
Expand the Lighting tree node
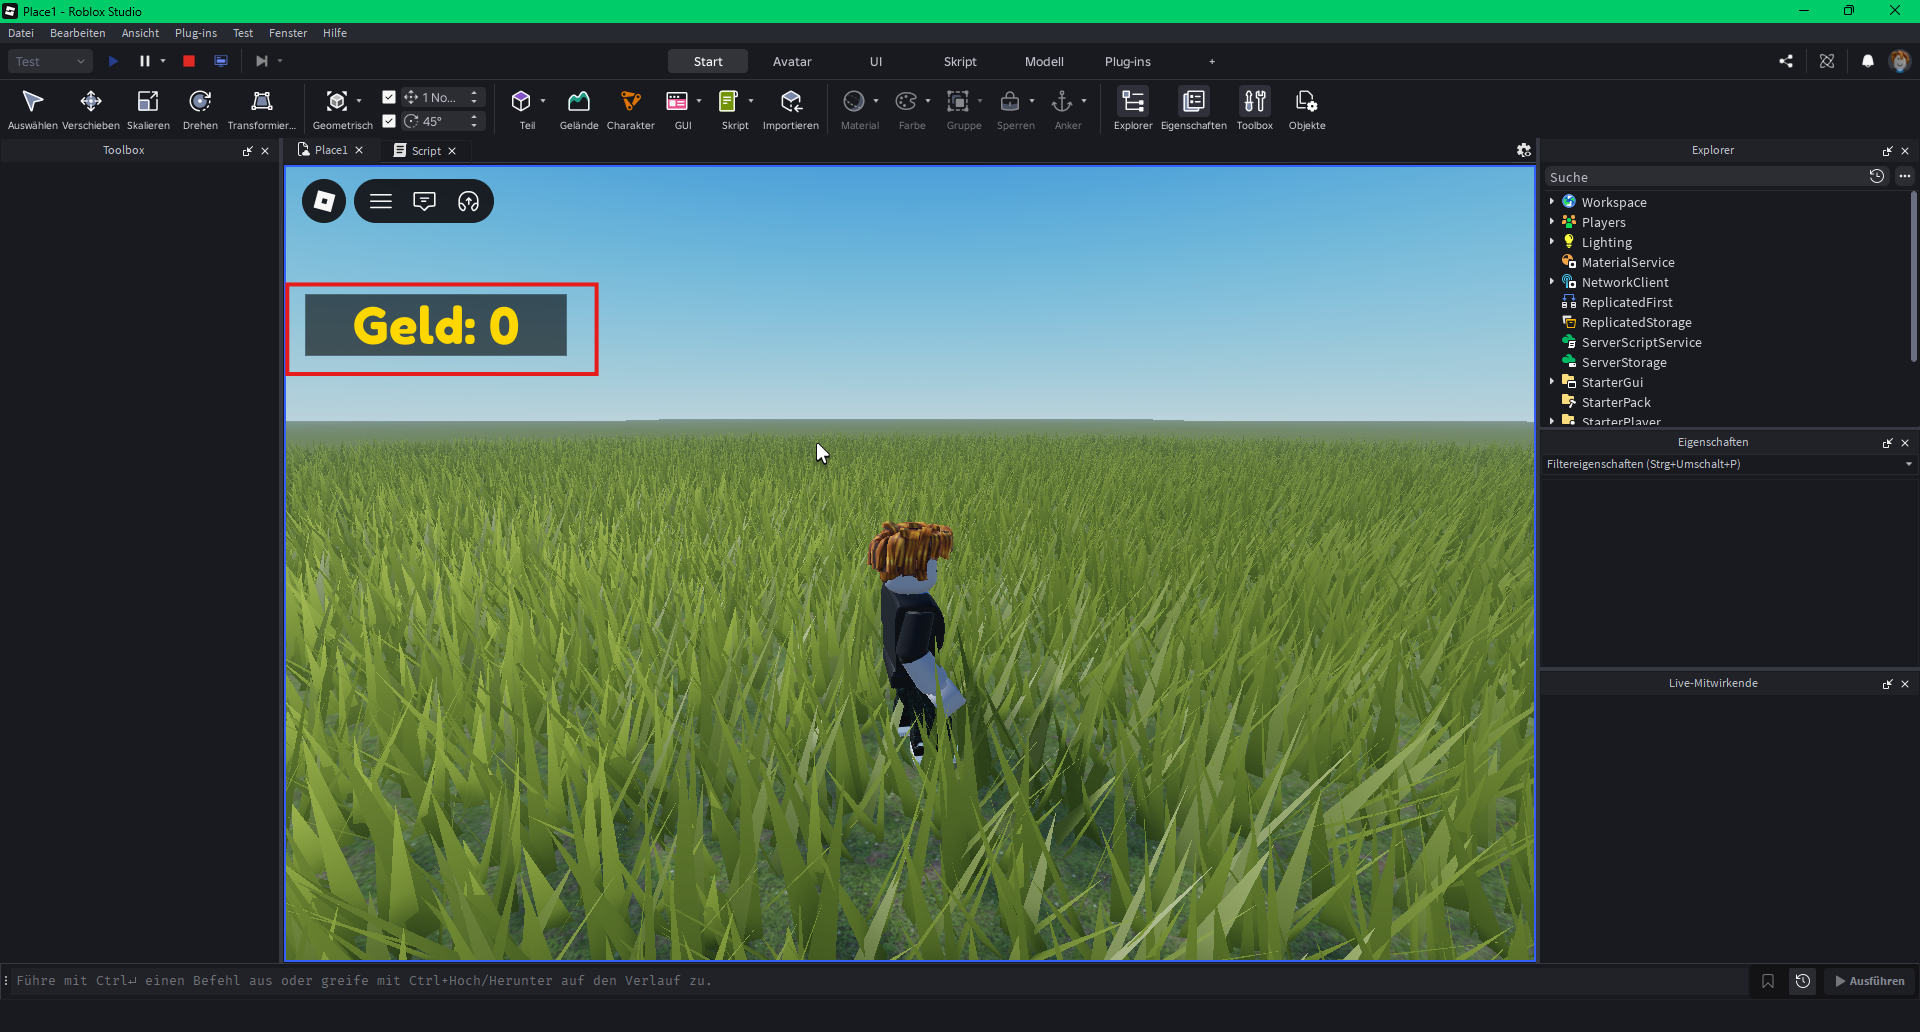(1552, 242)
